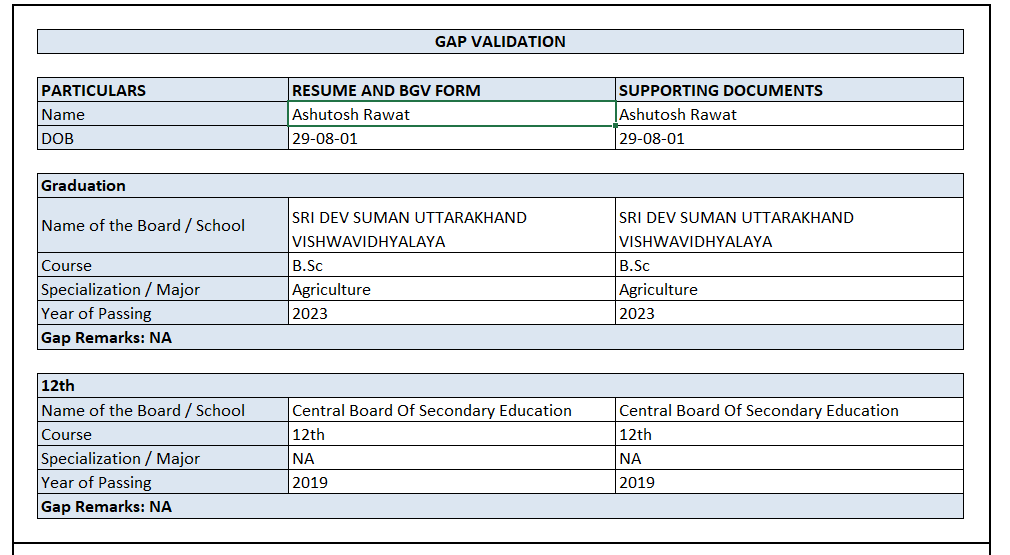Select 12th Specialization NA in Supporting Documents
The width and height of the screenshot is (1010, 555).
(x=788, y=459)
